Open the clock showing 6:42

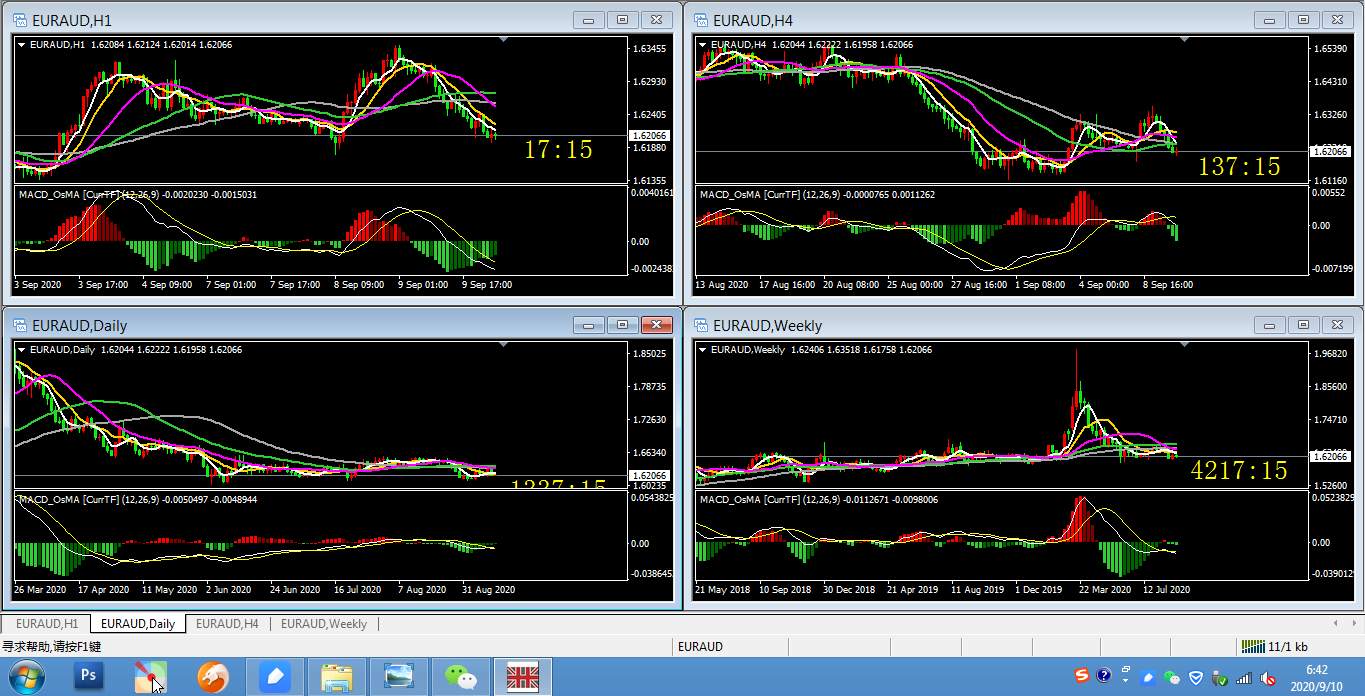1316,678
